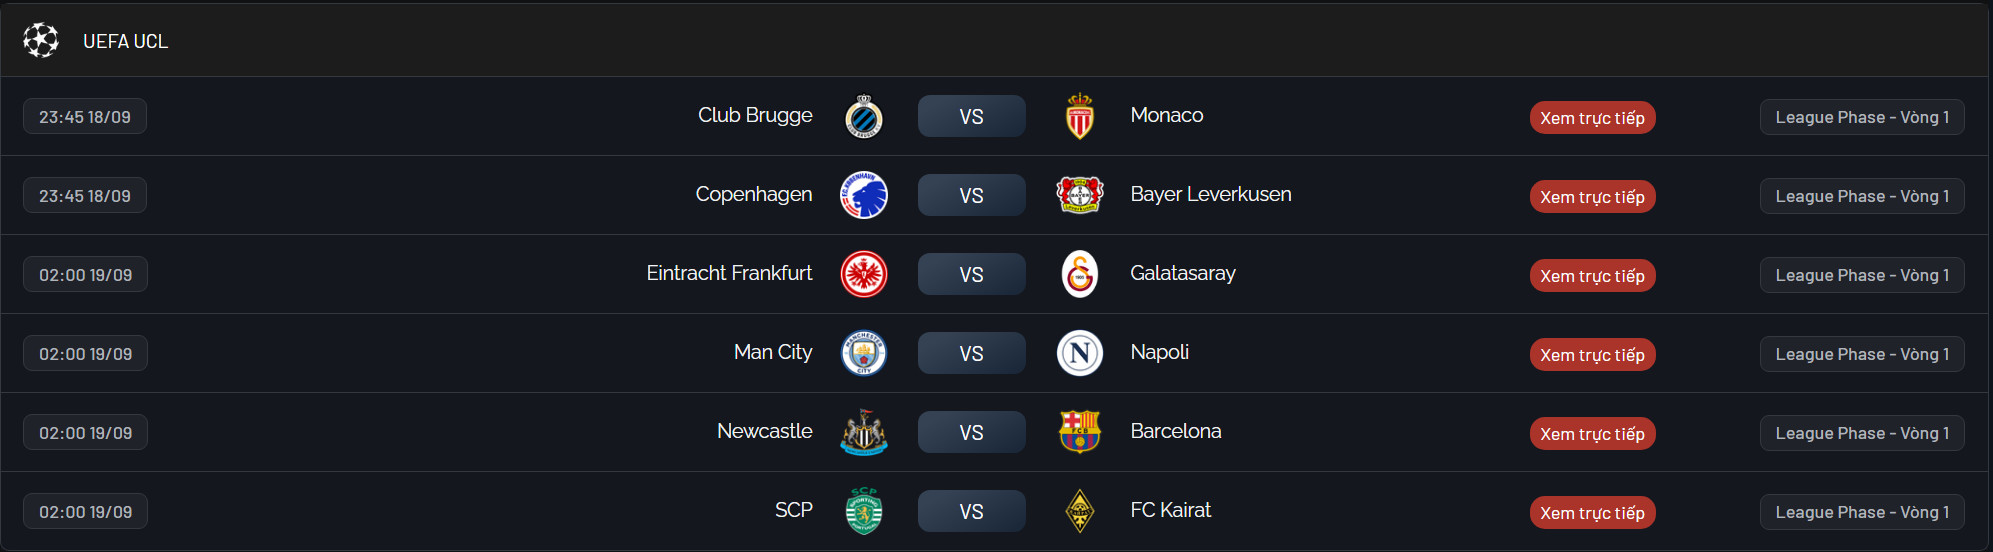
Task: Click the Monaco club logo
Action: pyautogui.click(x=1080, y=117)
